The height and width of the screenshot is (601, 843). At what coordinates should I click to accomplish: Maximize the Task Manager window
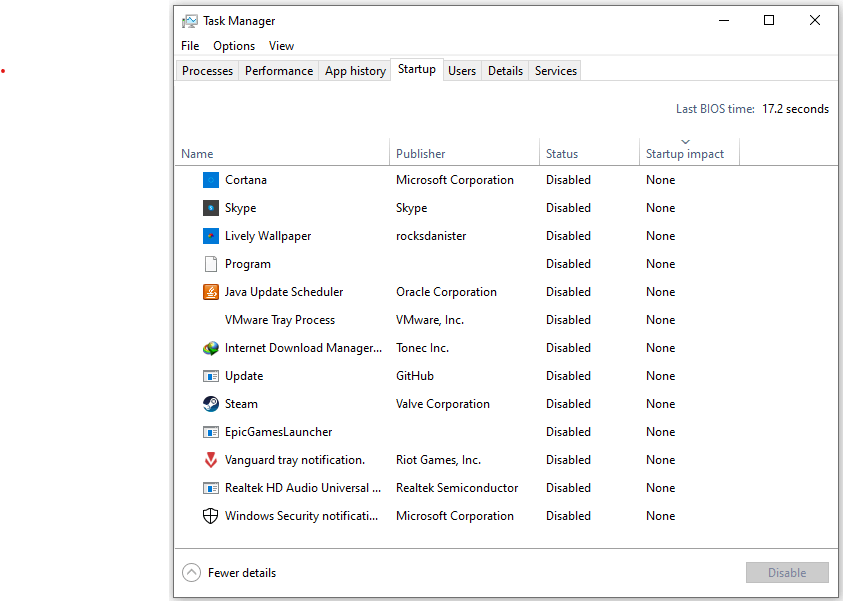pyautogui.click(x=769, y=20)
